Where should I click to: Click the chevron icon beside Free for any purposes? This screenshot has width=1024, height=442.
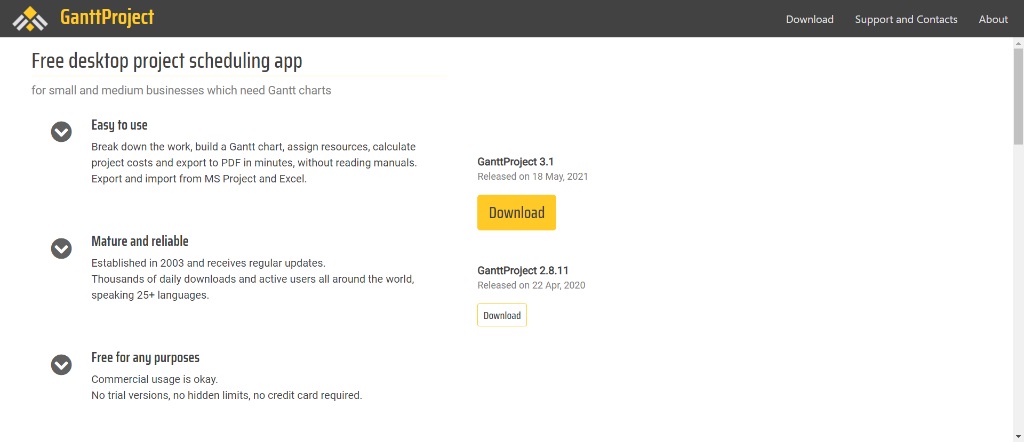point(61,364)
